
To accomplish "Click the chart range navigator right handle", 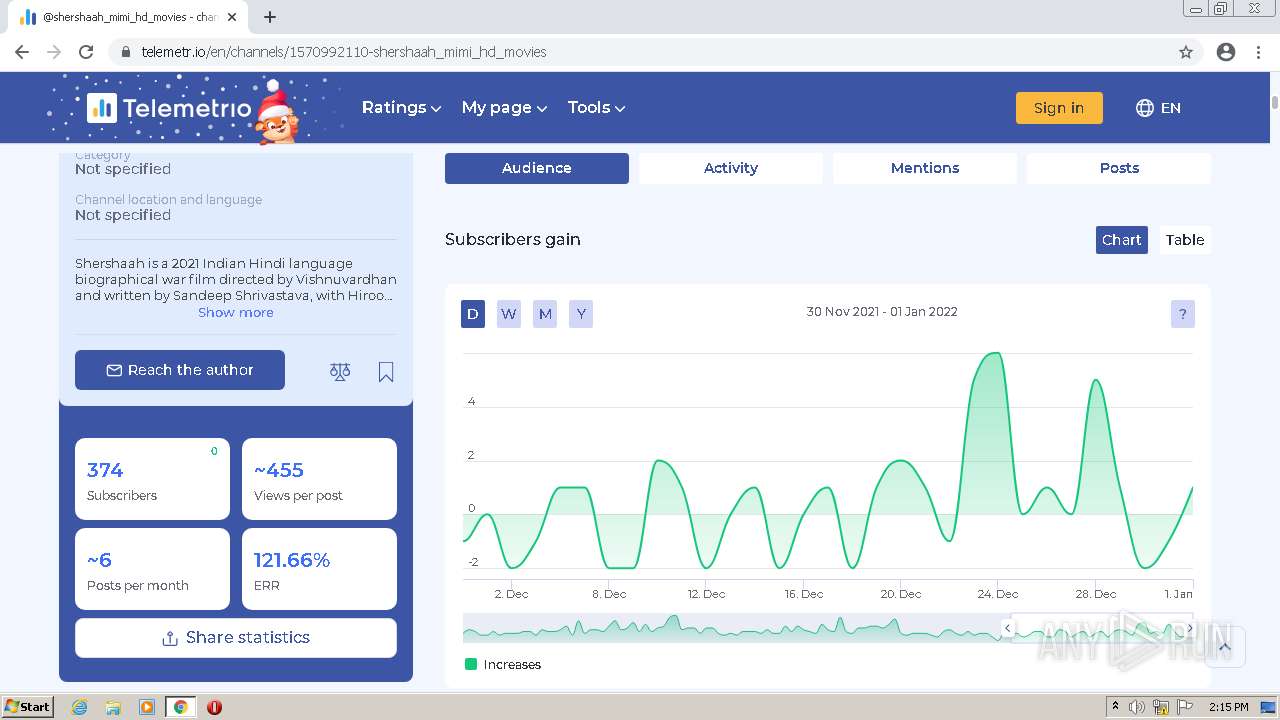I will pos(1190,628).
